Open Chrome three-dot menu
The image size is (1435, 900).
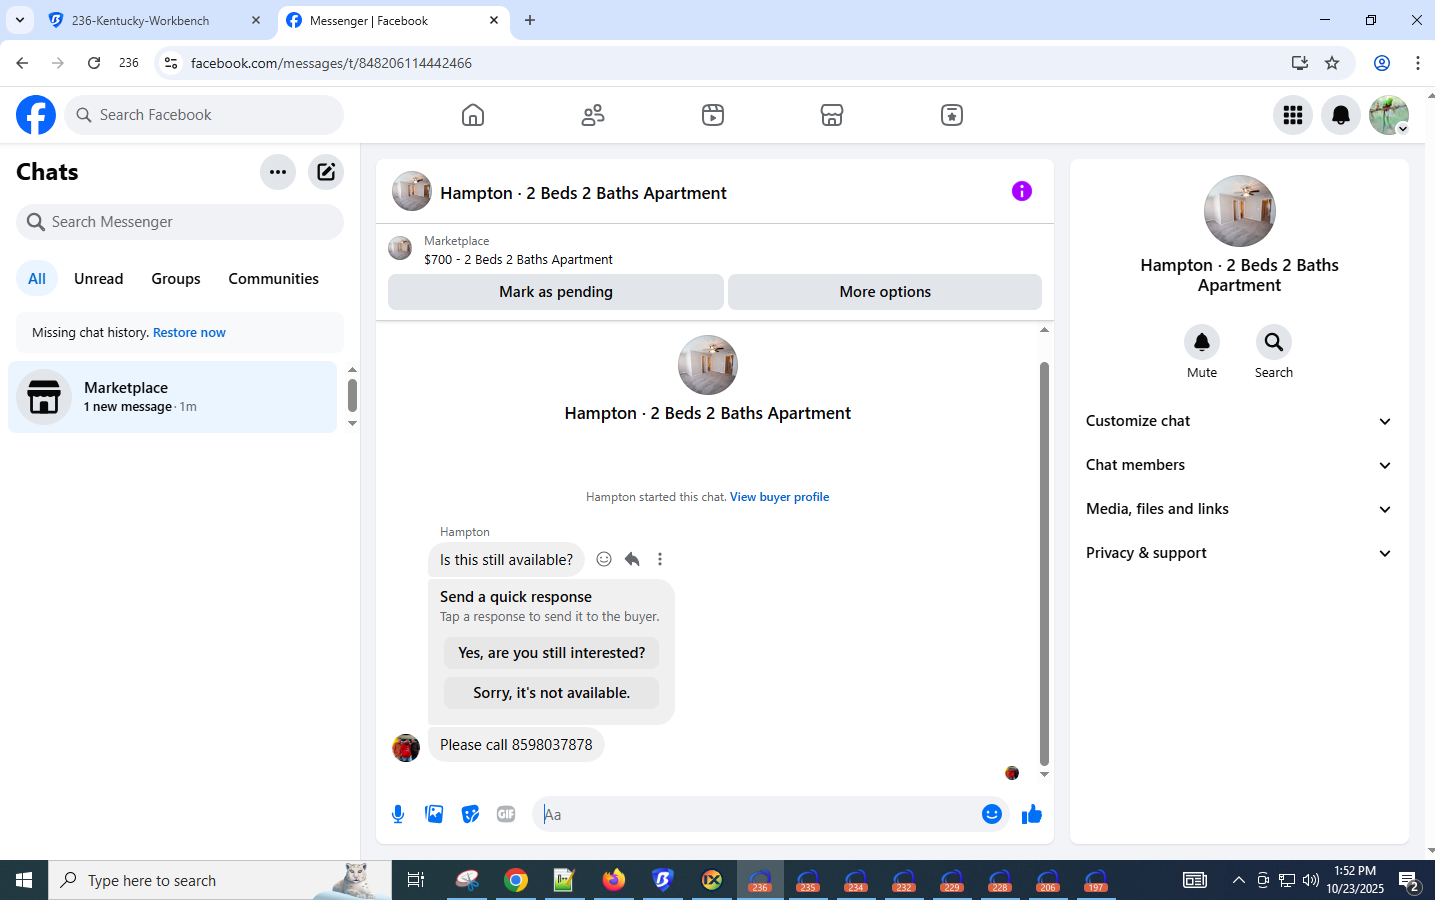point(1418,63)
